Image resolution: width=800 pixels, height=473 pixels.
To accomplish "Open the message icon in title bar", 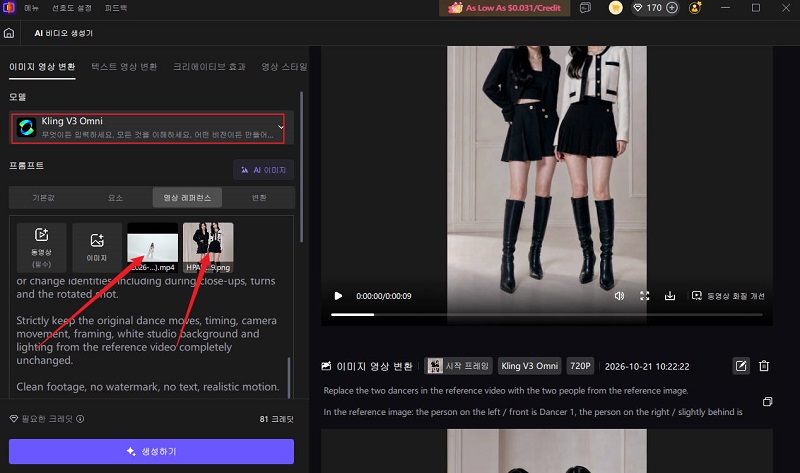I will [585, 8].
